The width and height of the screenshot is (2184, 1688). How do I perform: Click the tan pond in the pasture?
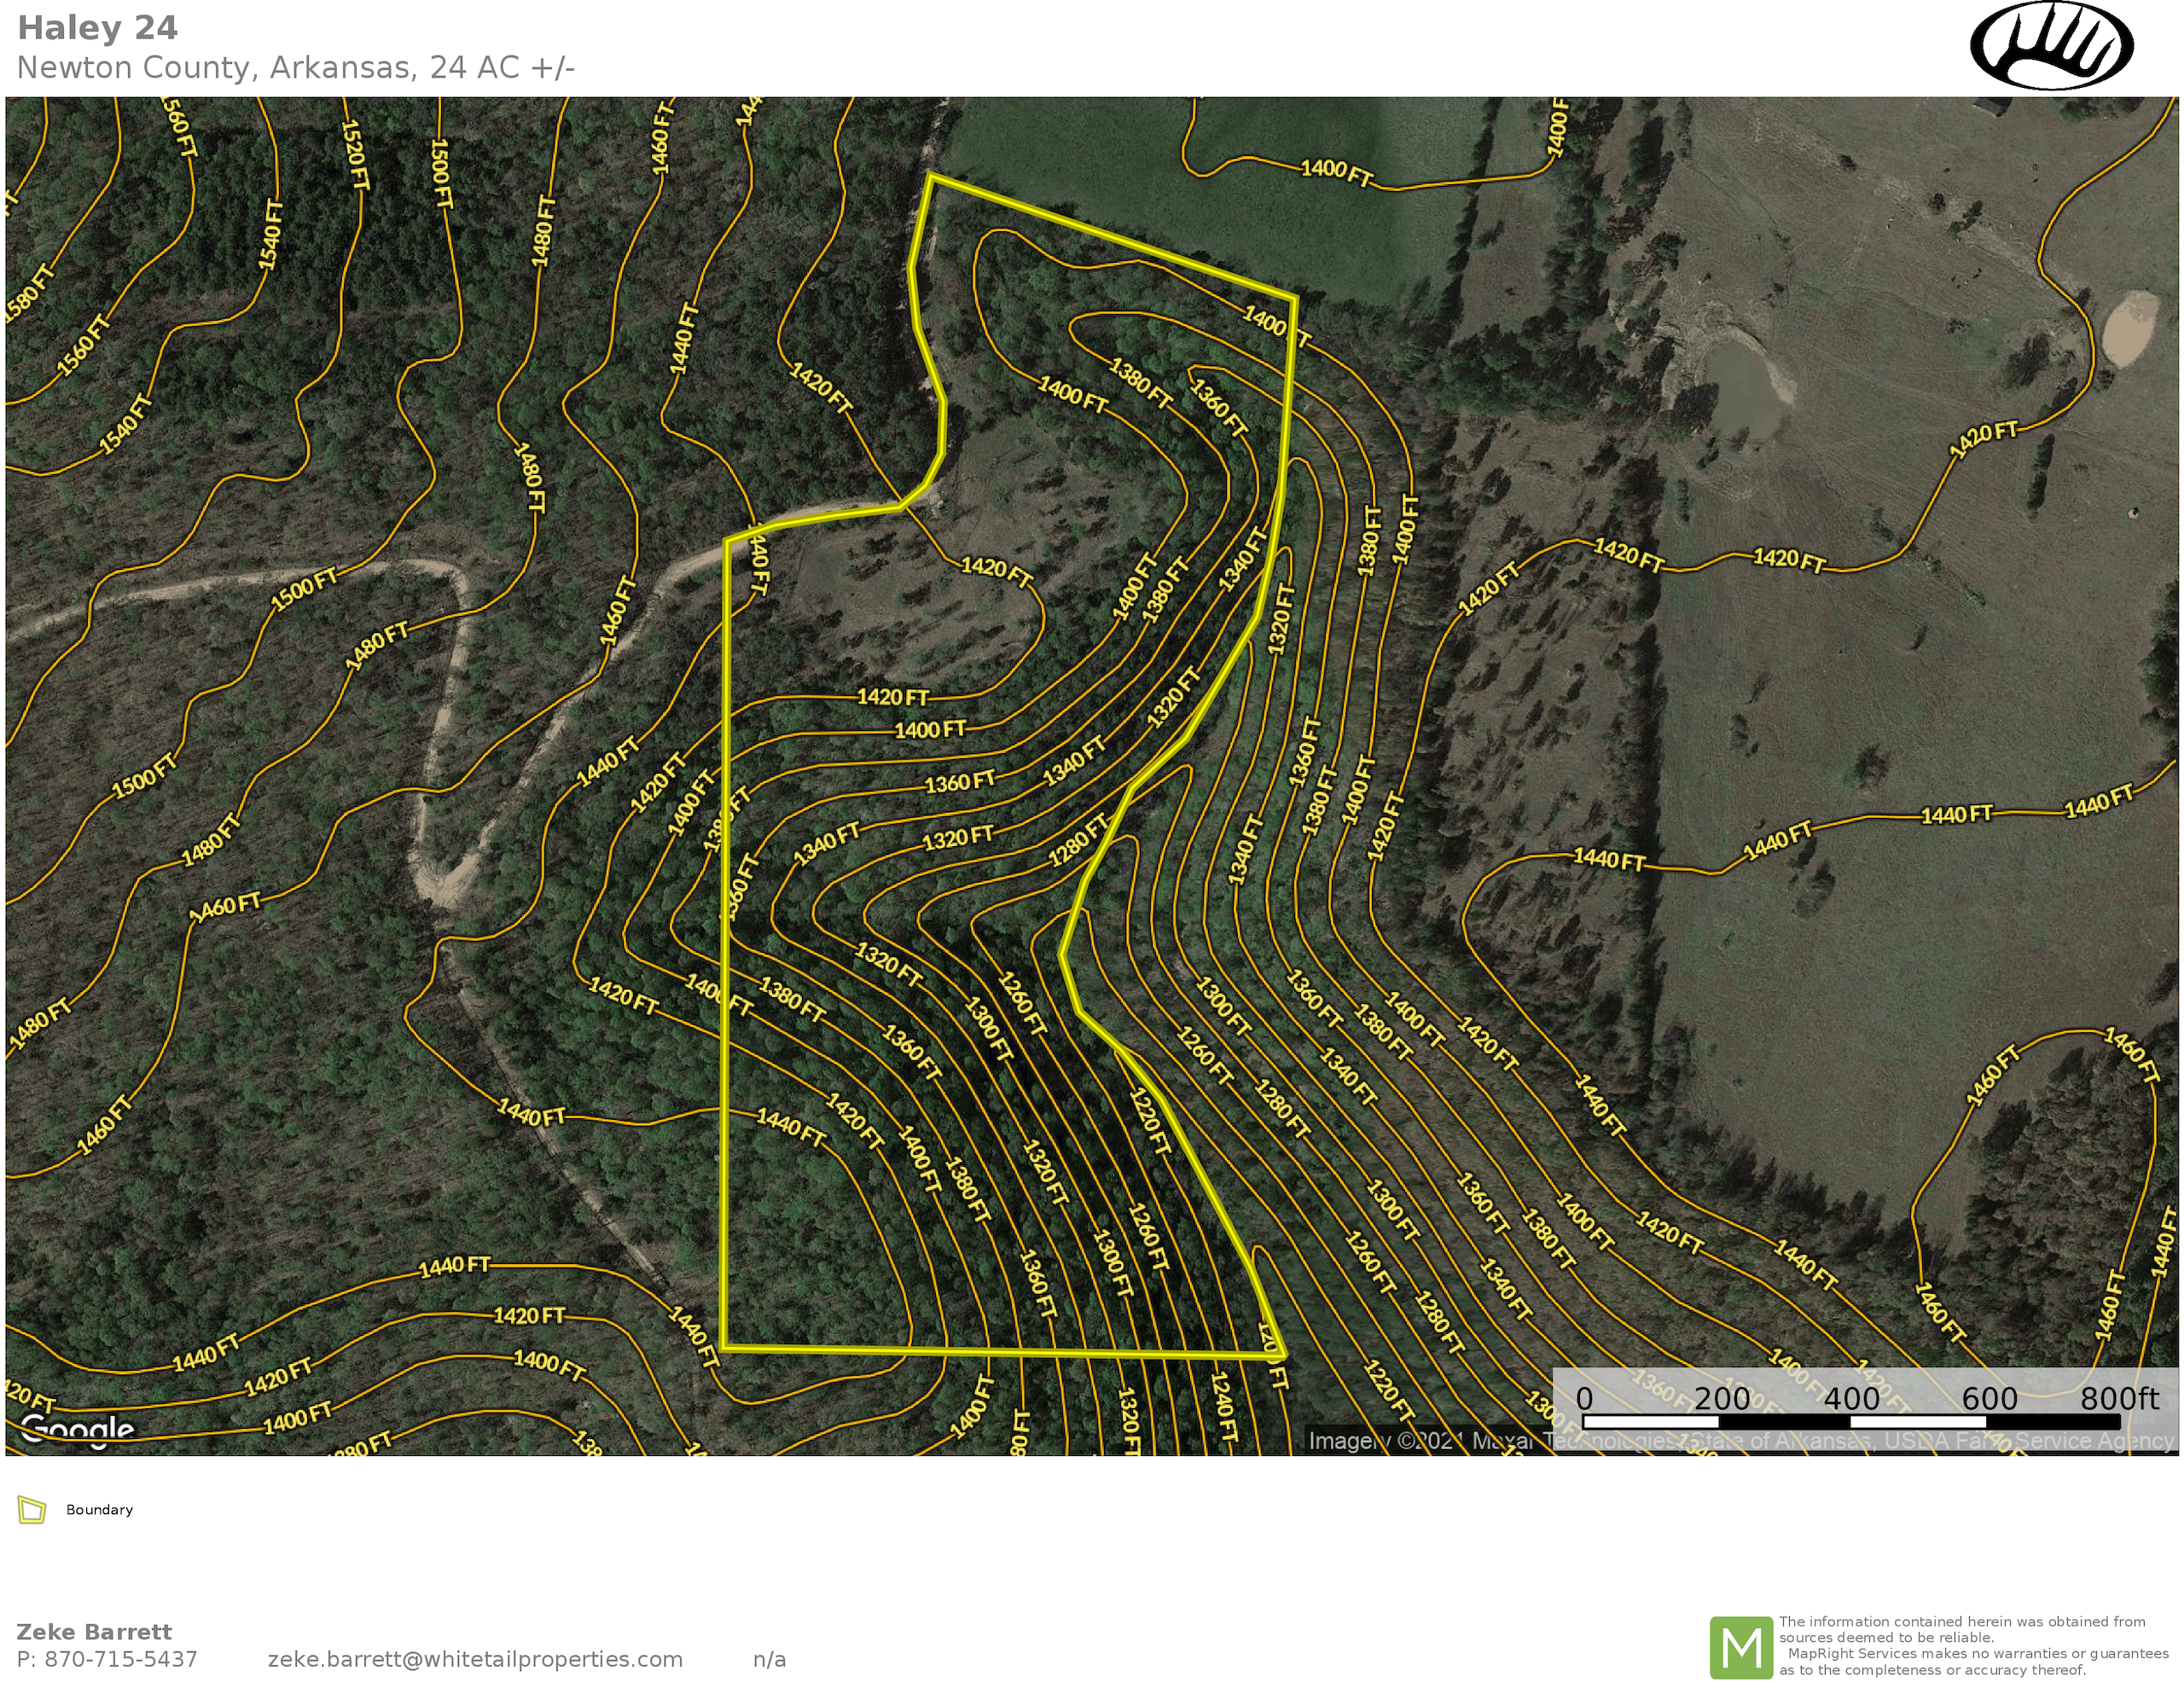coord(2131,330)
